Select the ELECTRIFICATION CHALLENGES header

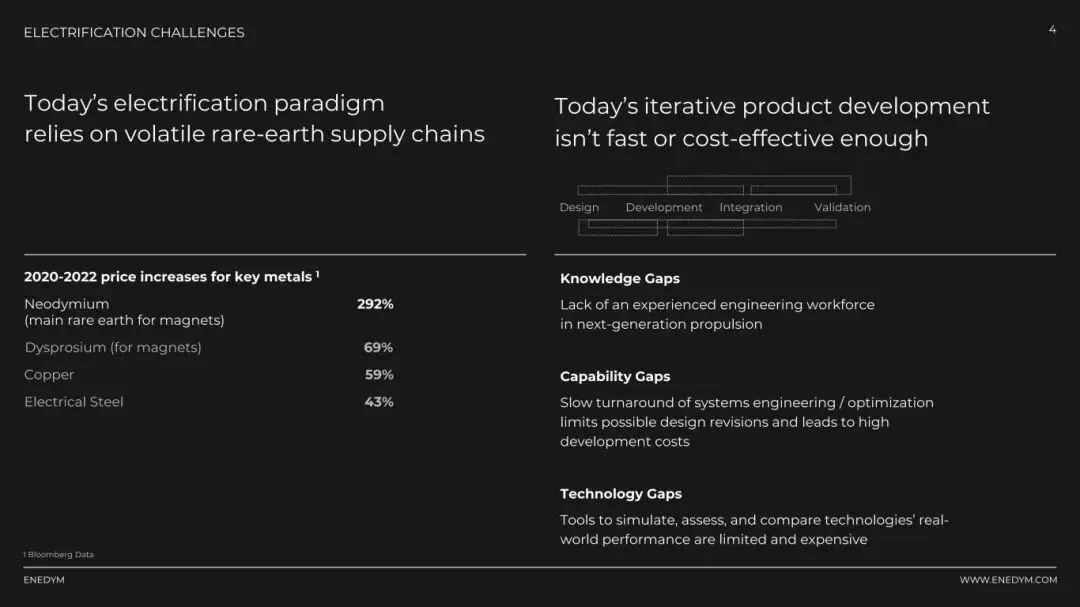pos(134,32)
